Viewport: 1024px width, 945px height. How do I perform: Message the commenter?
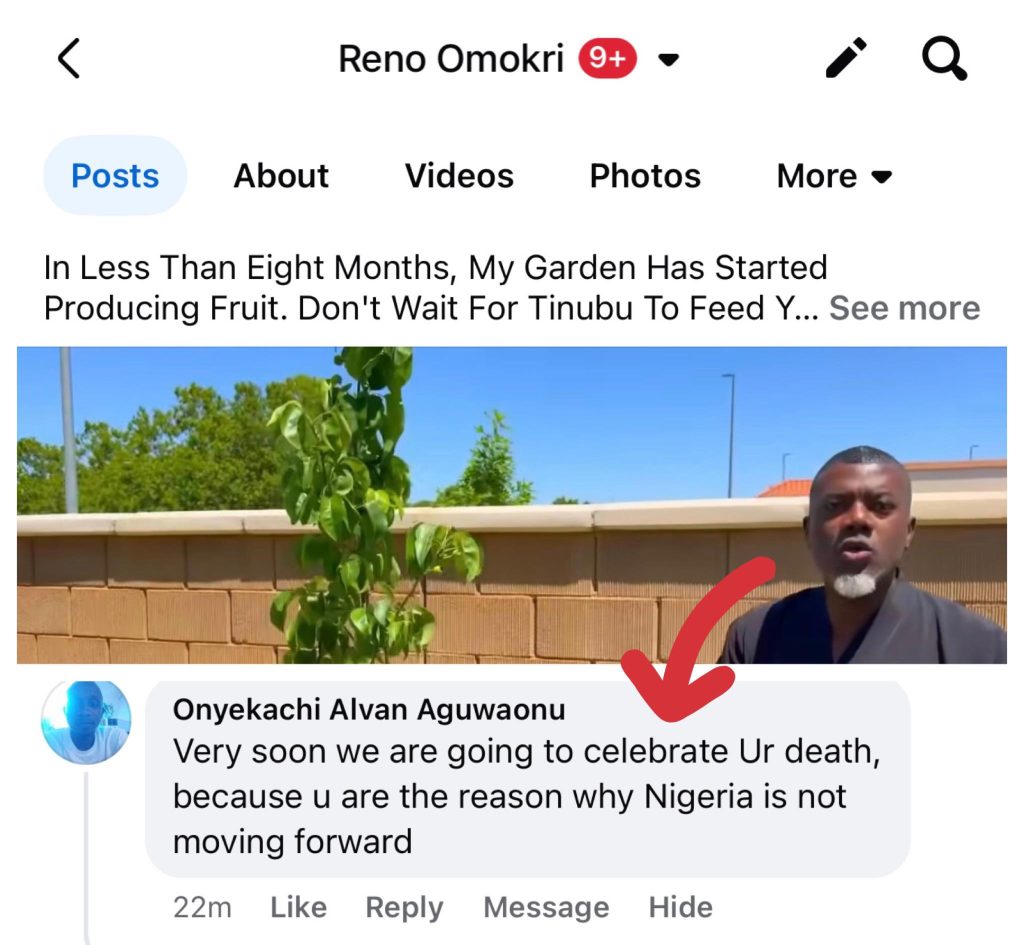pyautogui.click(x=546, y=907)
